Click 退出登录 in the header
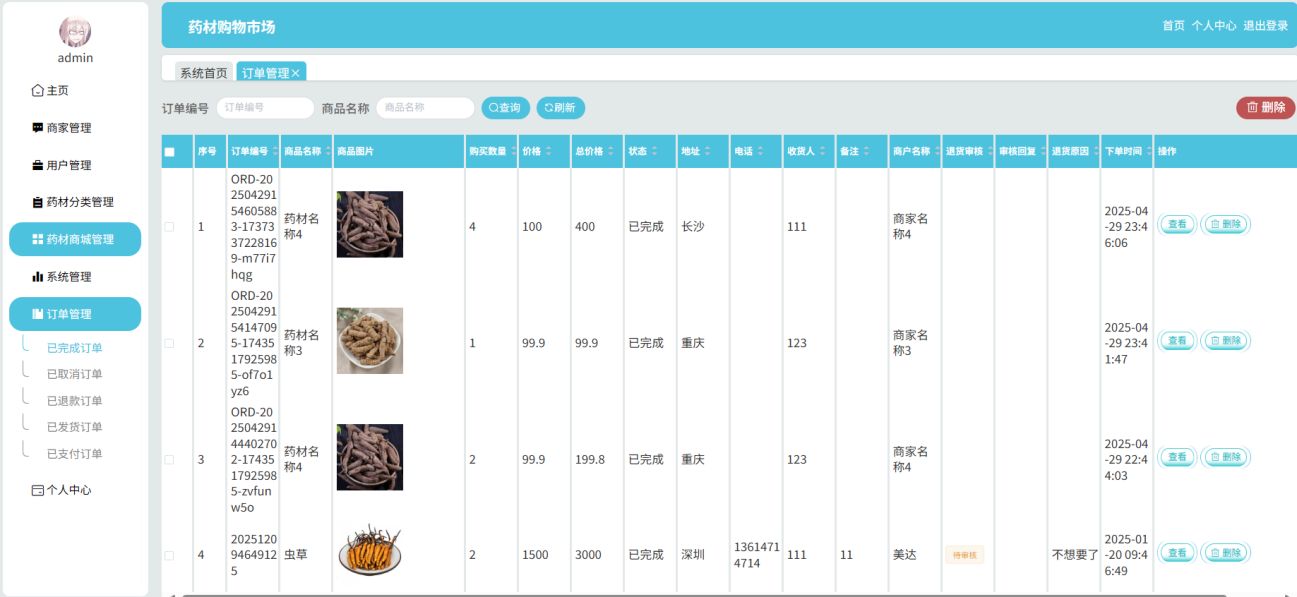 (x=1265, y=26)
